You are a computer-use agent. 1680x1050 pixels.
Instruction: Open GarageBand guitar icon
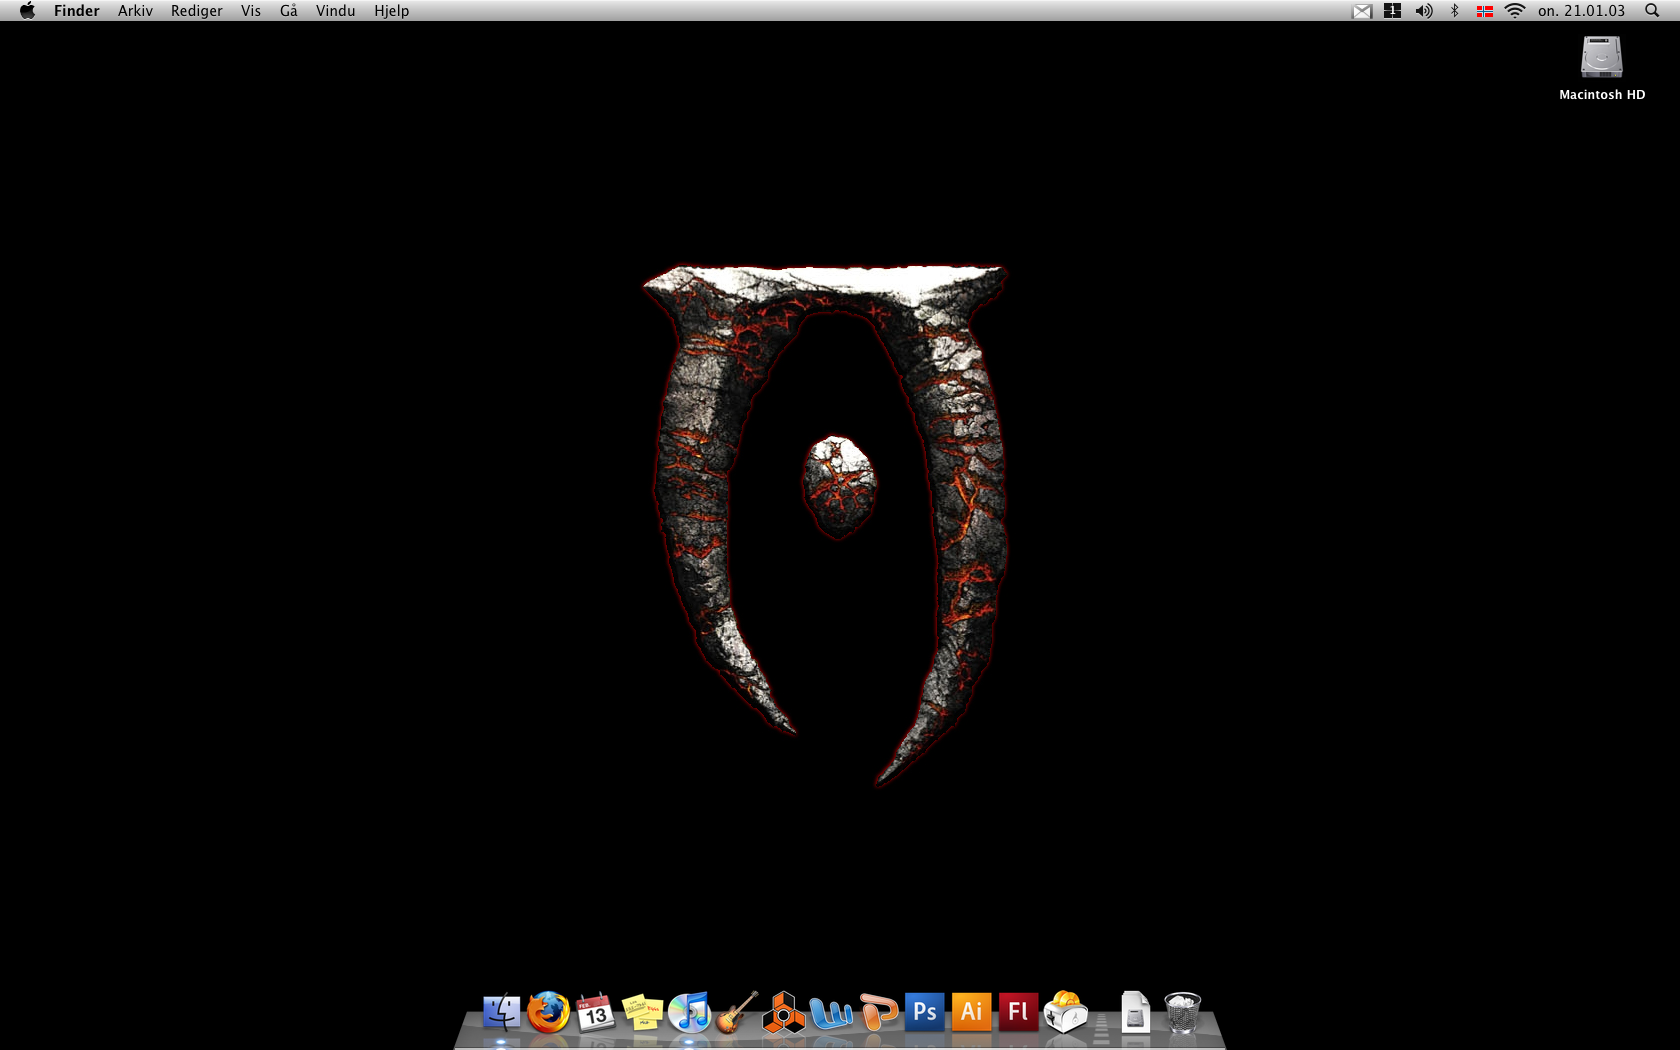737,1012
